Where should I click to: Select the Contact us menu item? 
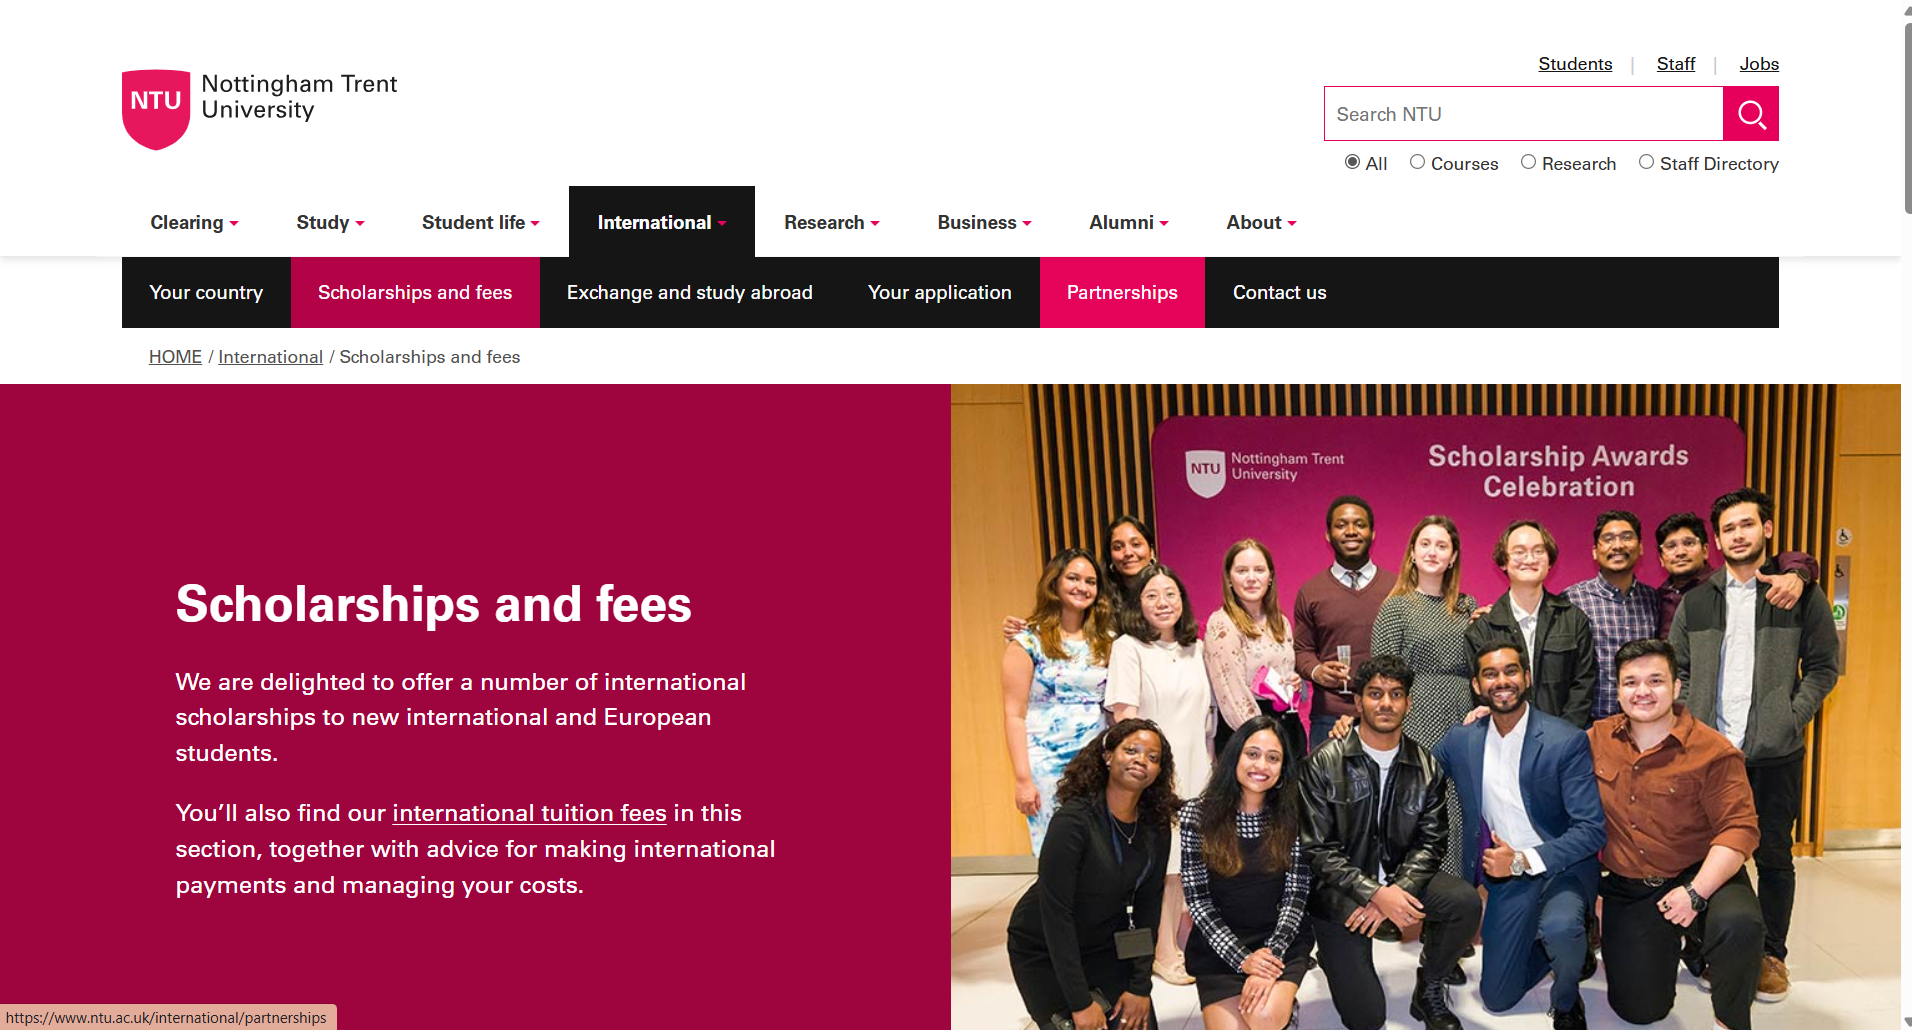pos(1279,292)
